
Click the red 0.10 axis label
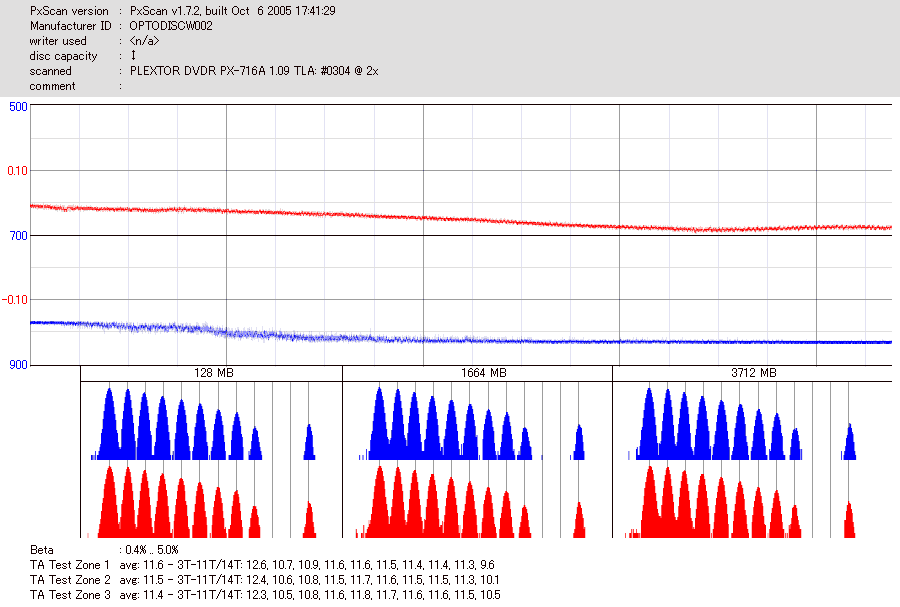click(x=17, y=171)
